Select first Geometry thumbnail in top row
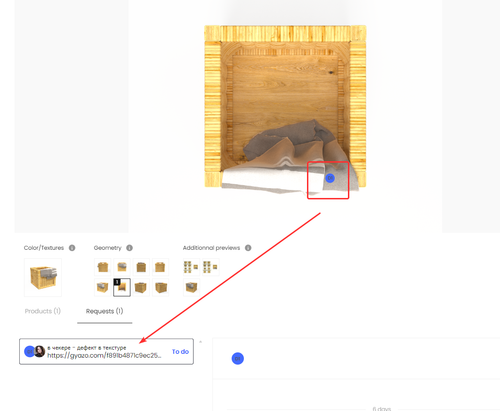500x411 pixels. coord(103,267)
